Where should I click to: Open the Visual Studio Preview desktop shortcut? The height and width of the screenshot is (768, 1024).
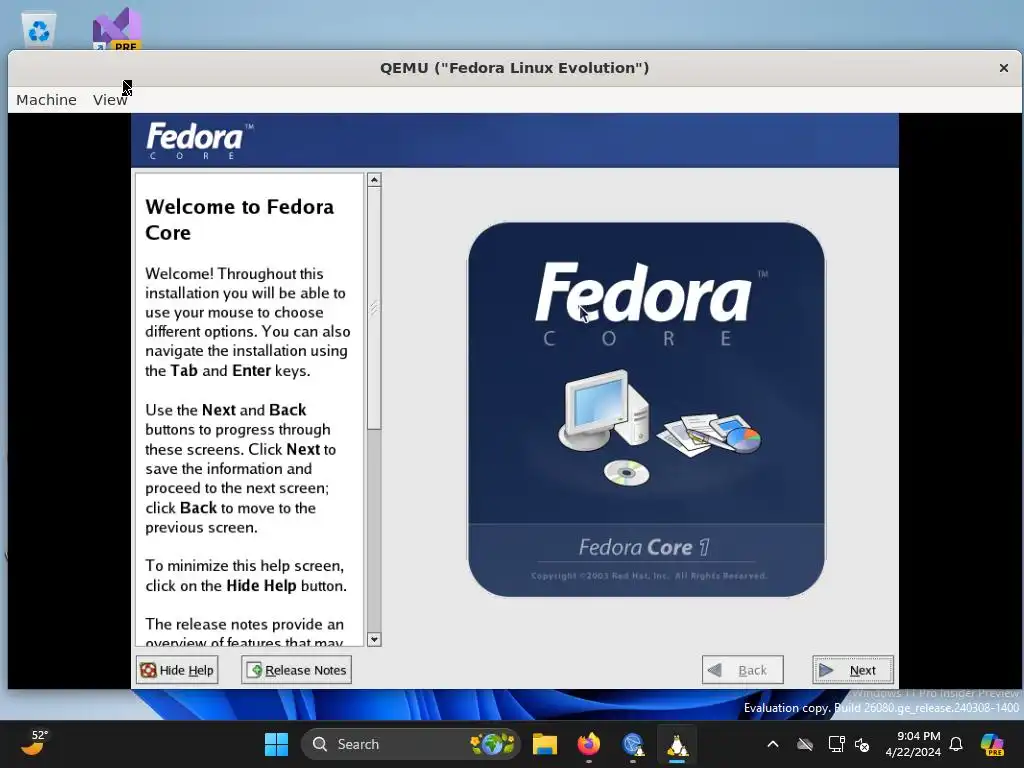118,29
